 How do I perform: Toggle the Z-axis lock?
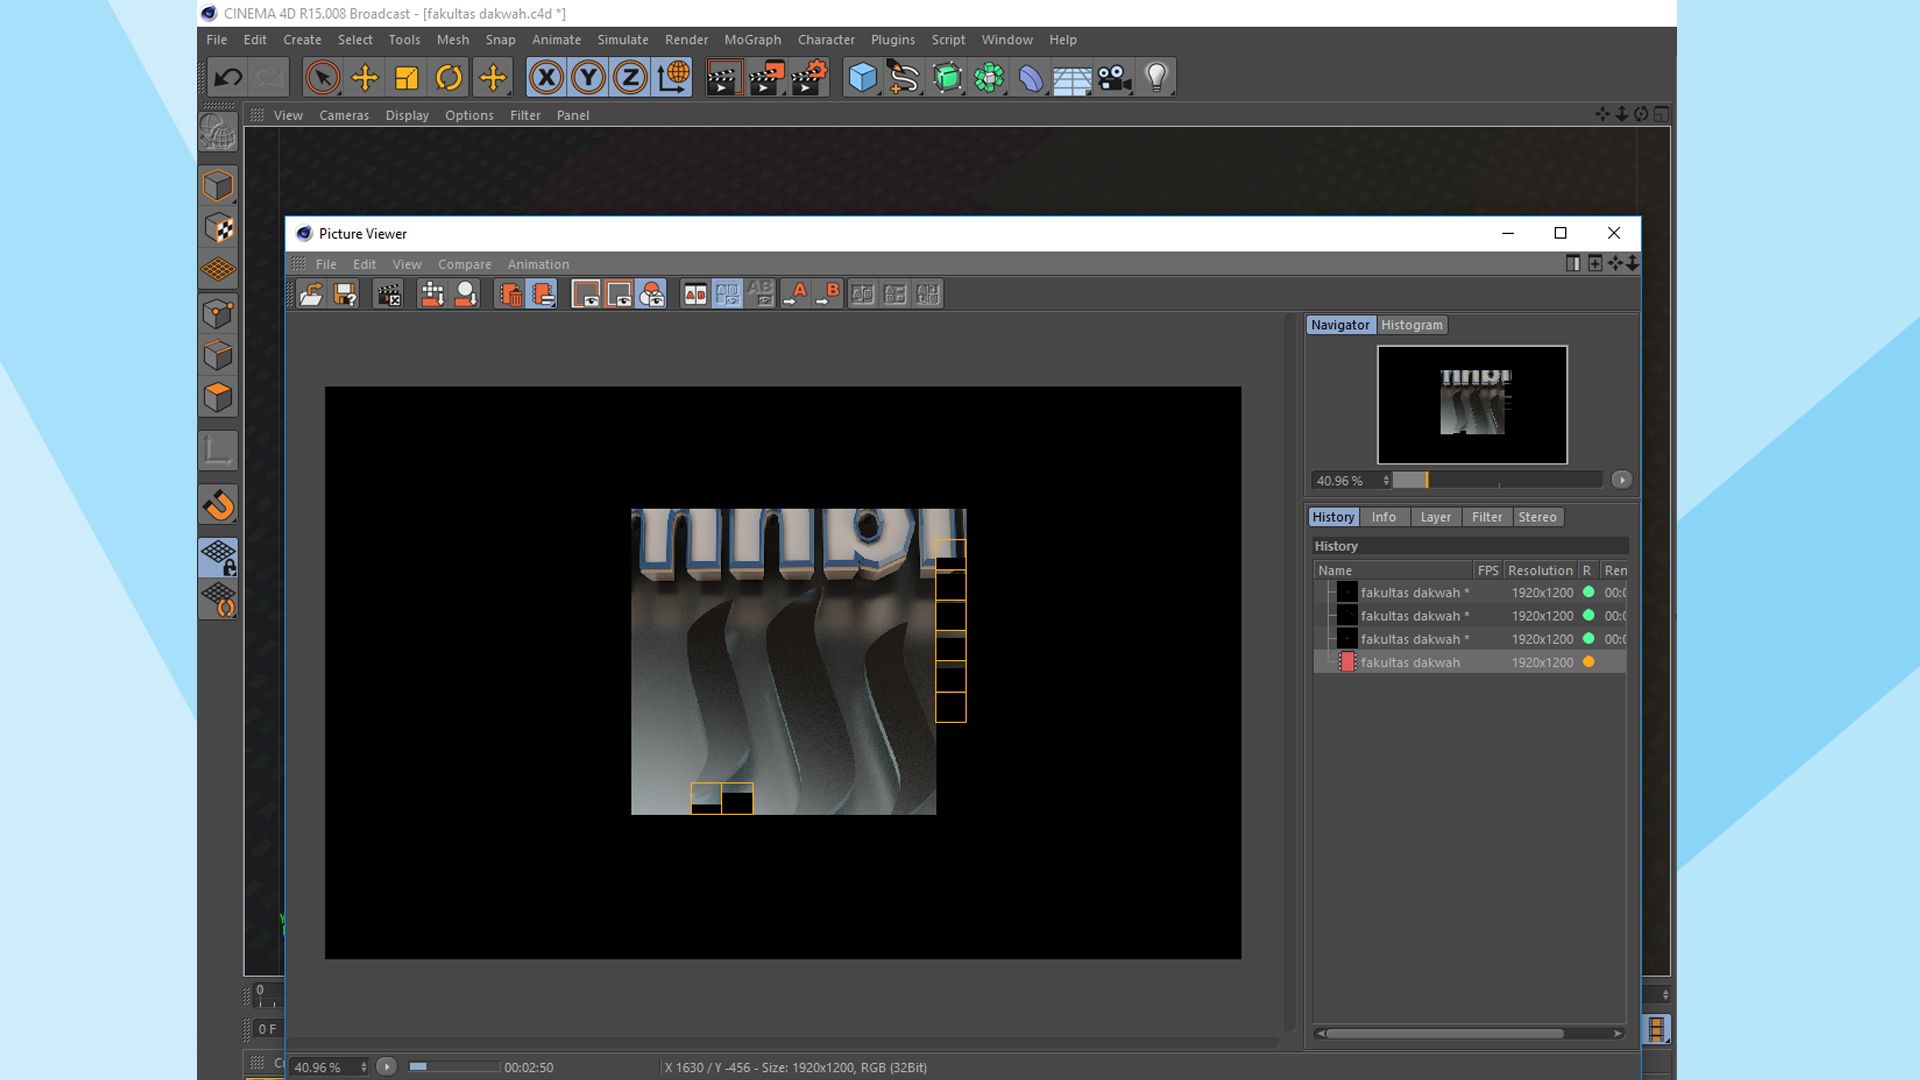[x=630, y=77]
